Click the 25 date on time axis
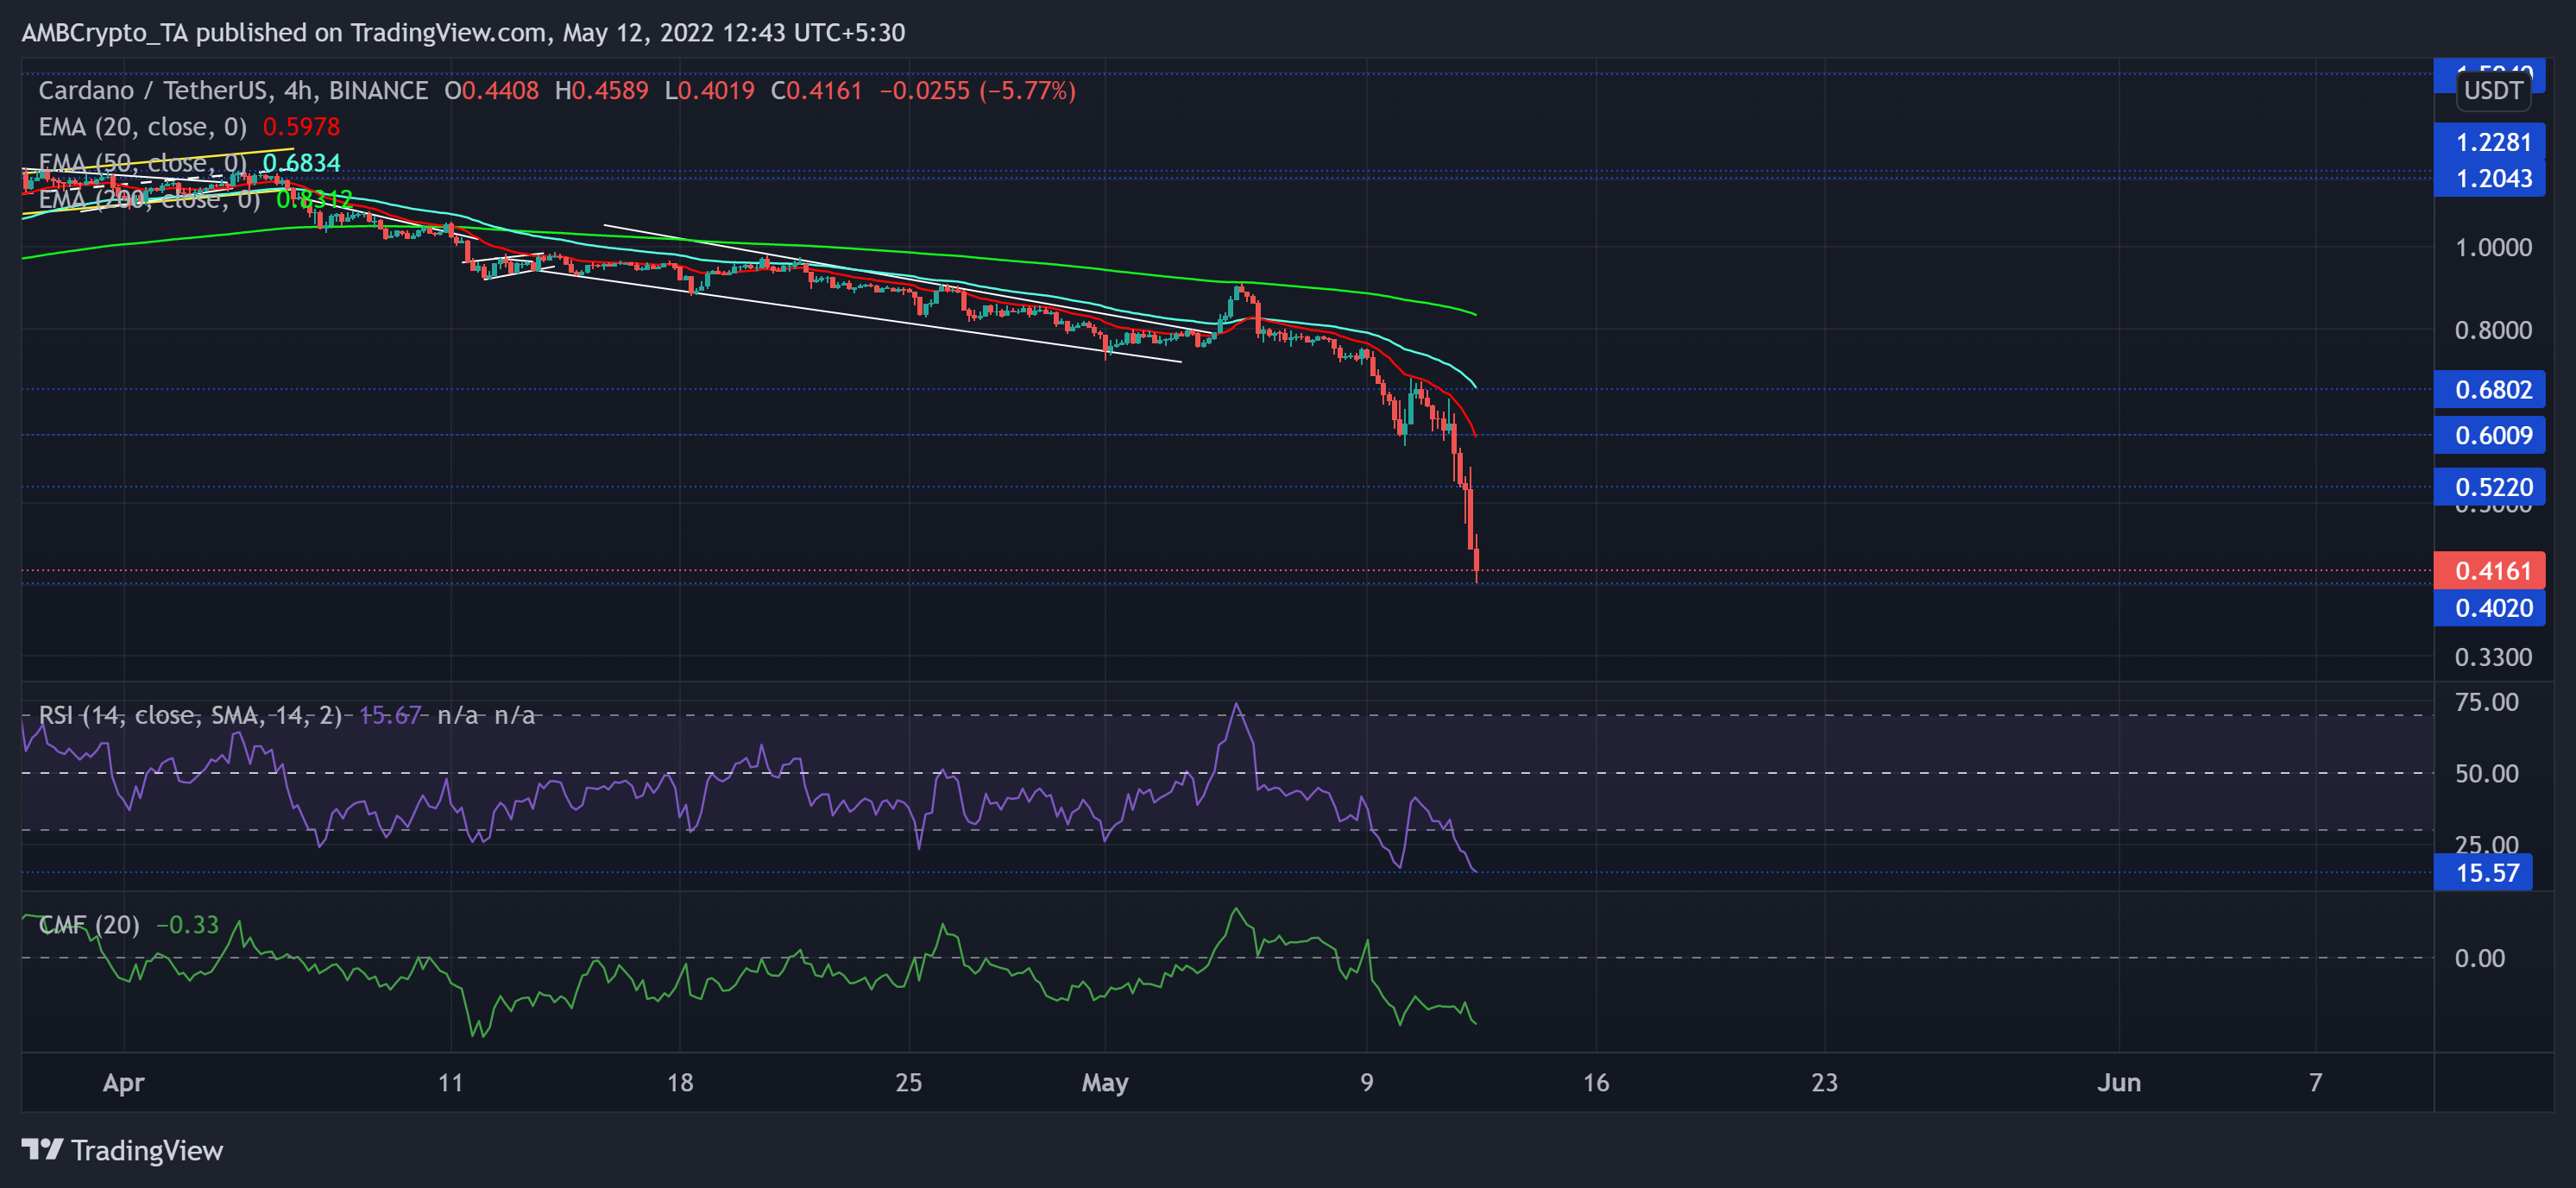Viewport: 2576px width, 1188px height. pos(909,1083)
